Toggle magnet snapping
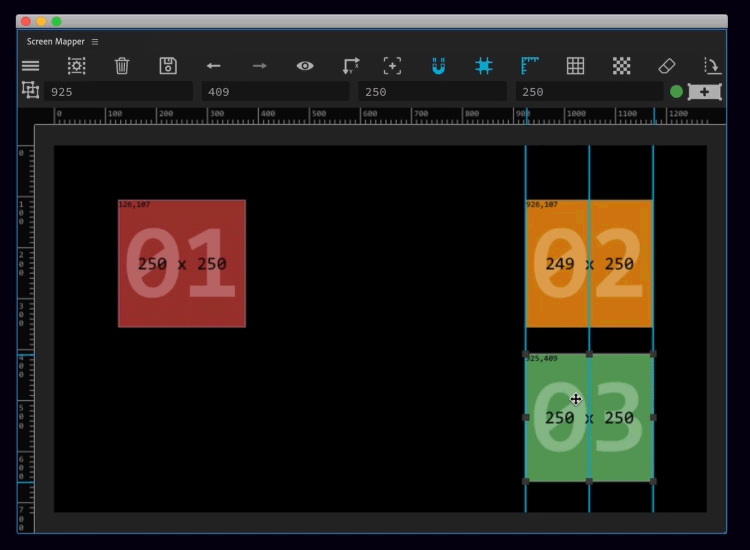This screenshot has width=750, height=550. pos(438,66)
